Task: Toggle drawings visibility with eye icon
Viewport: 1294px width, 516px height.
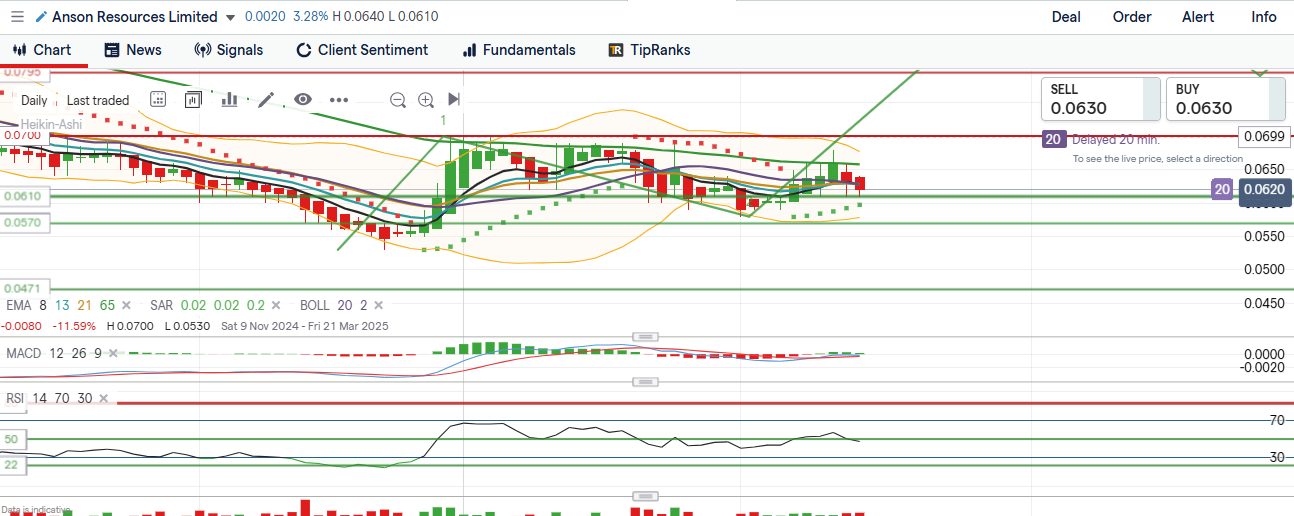Action: [303, 99]
